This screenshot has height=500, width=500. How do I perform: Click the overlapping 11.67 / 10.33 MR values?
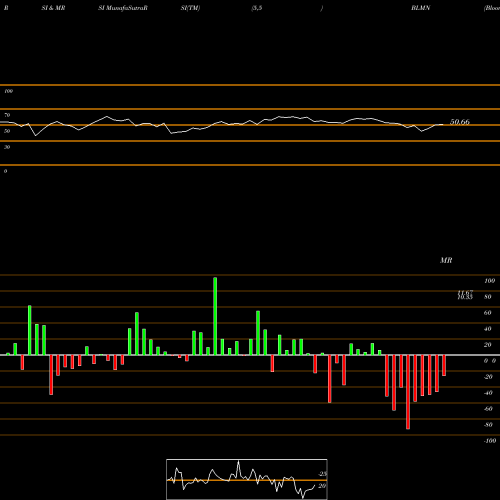click(465, 295)
